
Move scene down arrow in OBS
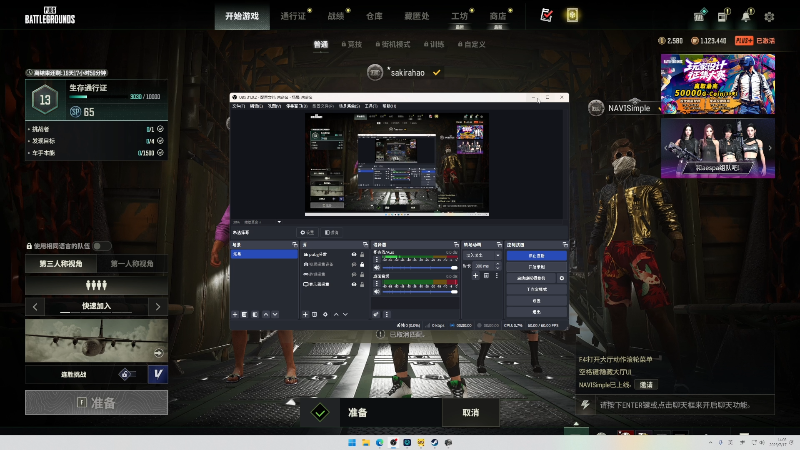275,314
